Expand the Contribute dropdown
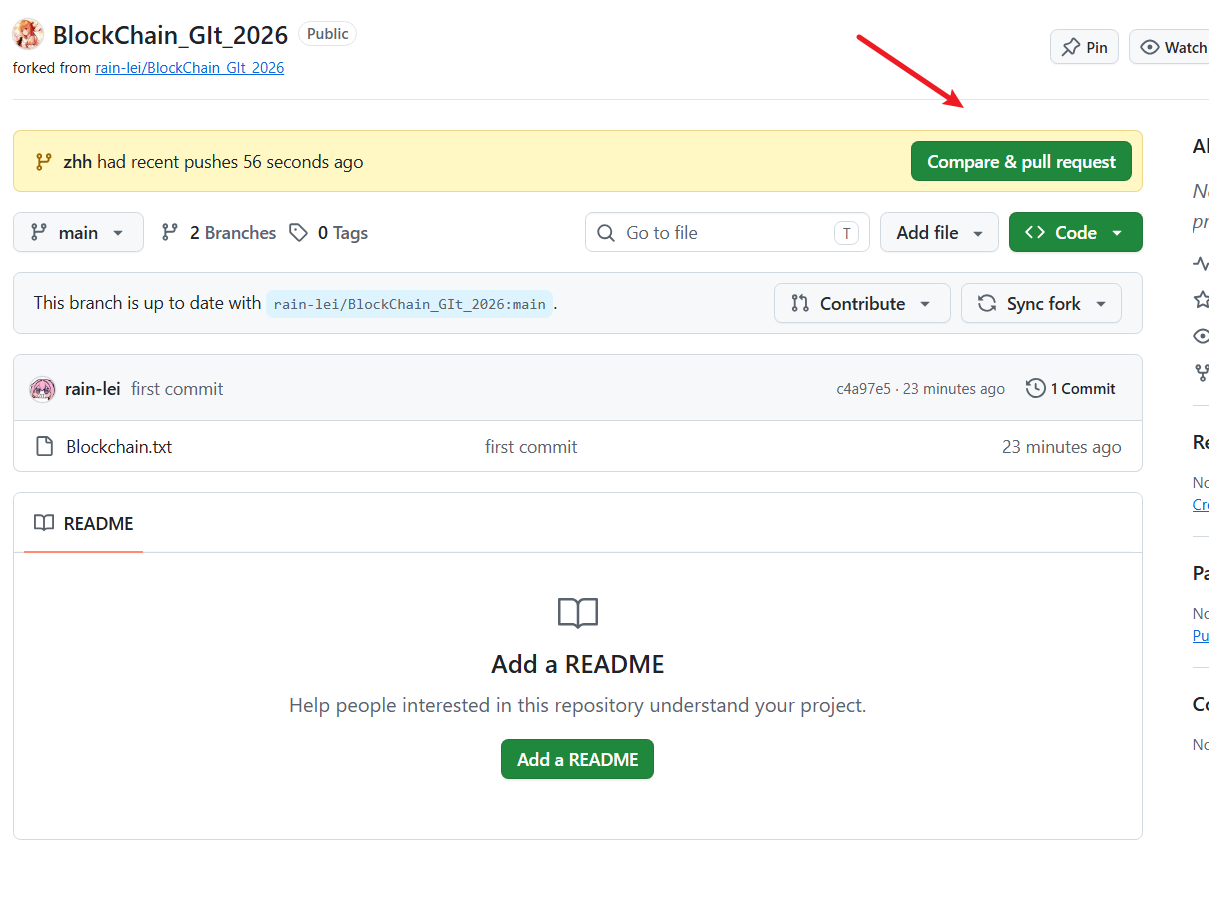Viewport: 1209px width, 906px height. point(862,304)
